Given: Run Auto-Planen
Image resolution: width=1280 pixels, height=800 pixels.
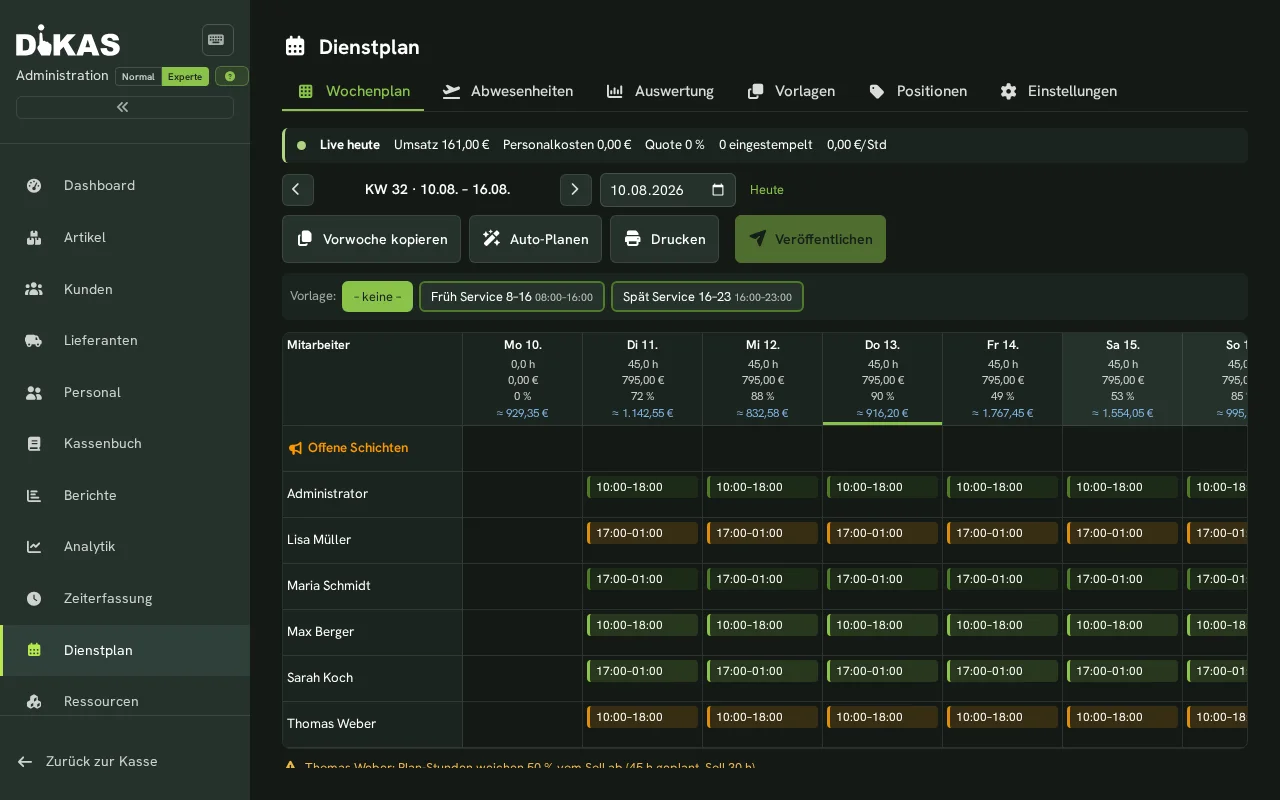Looking at the screenshot, I should (535, 239).
